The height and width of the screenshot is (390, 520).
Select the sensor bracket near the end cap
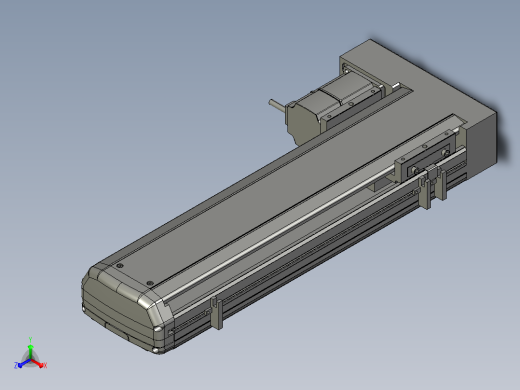click(x=217, y=312)
